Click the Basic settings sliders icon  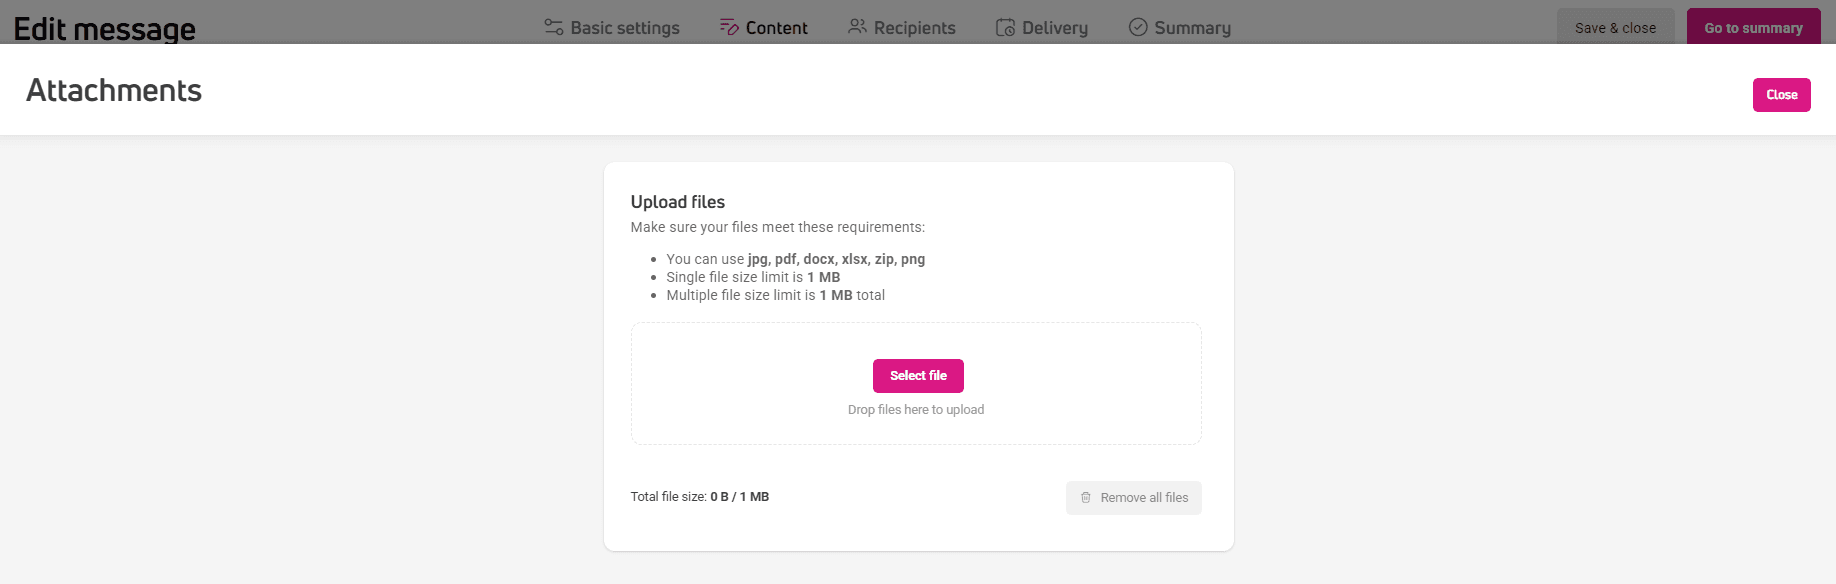553,27
